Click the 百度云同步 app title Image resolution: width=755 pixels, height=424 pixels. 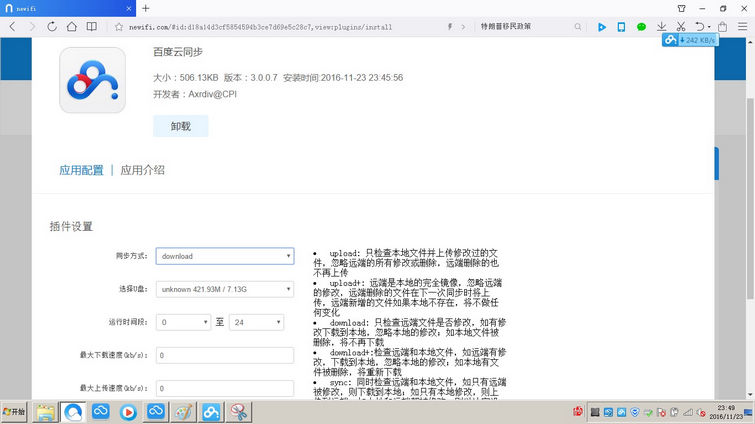(x=178, y=52)
